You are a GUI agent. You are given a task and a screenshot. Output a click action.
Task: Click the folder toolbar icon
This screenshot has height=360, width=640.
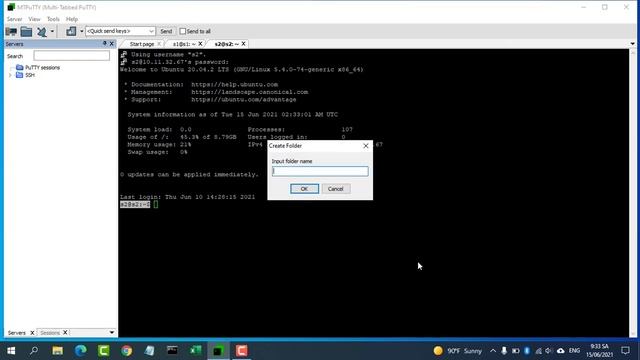26,31
